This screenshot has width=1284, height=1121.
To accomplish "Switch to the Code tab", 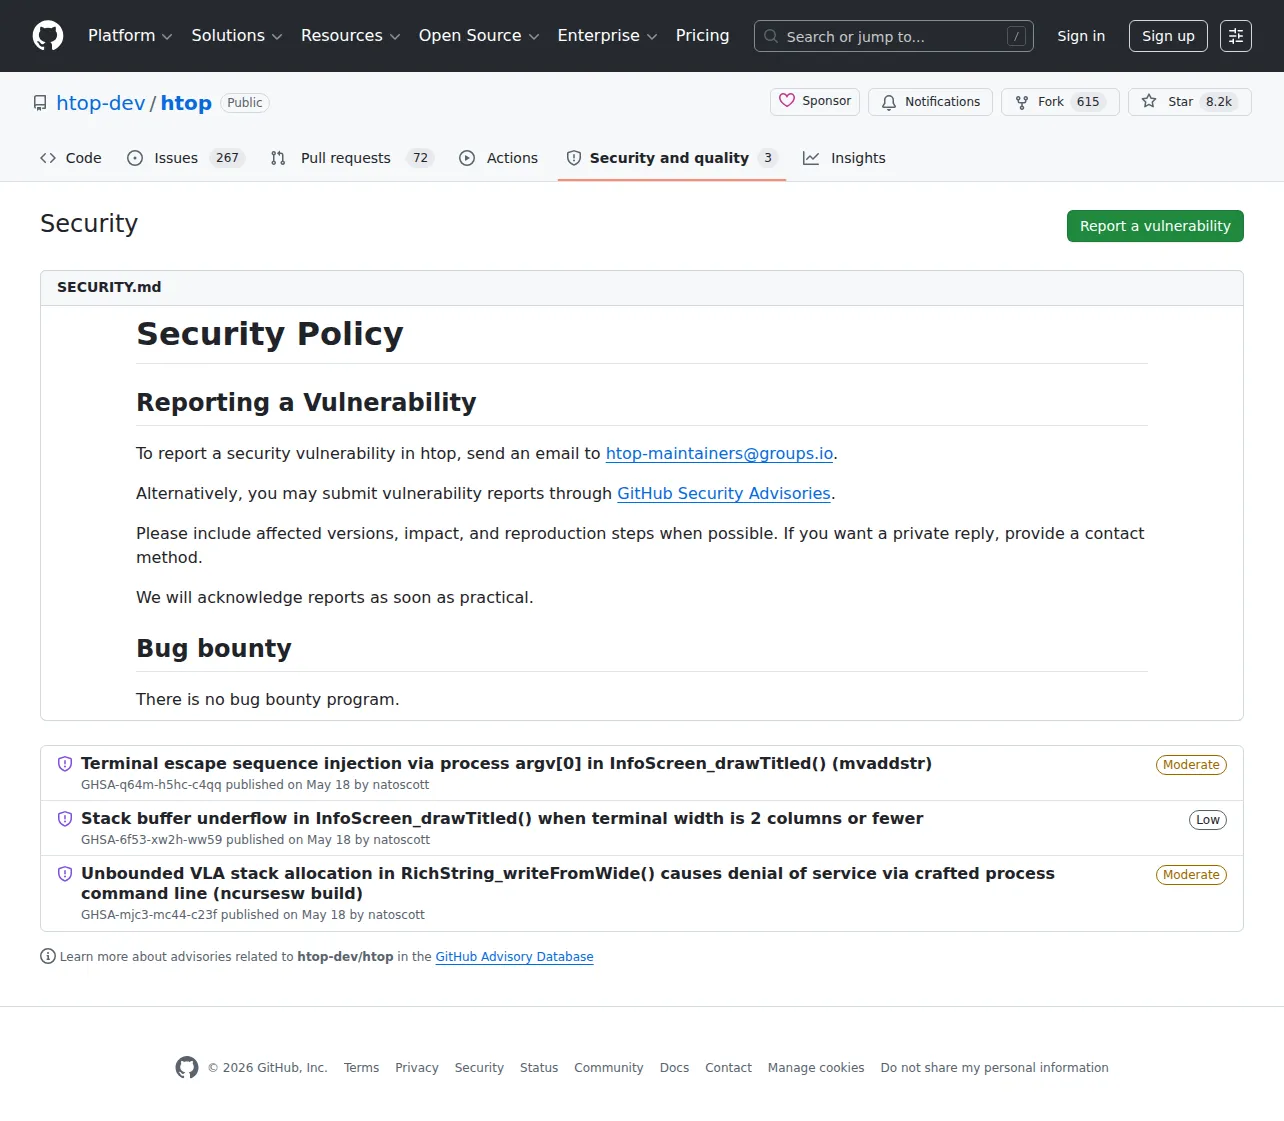I will click(x=71, y=158).
